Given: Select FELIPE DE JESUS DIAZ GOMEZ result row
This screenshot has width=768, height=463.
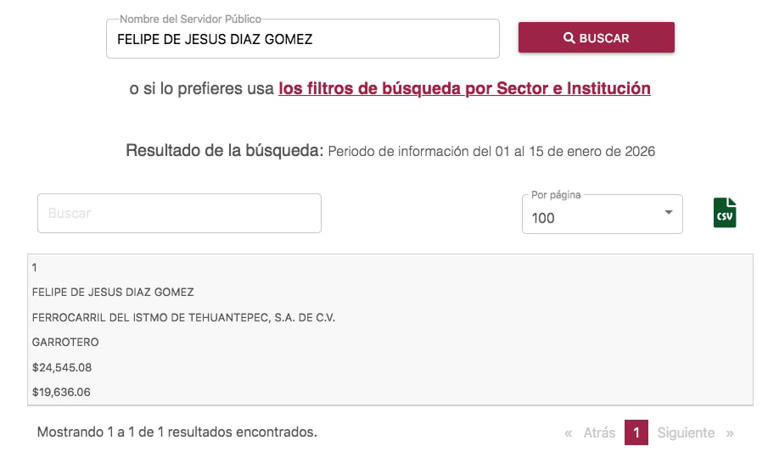Looking at the screenshot, I should (x=113, y=292).
